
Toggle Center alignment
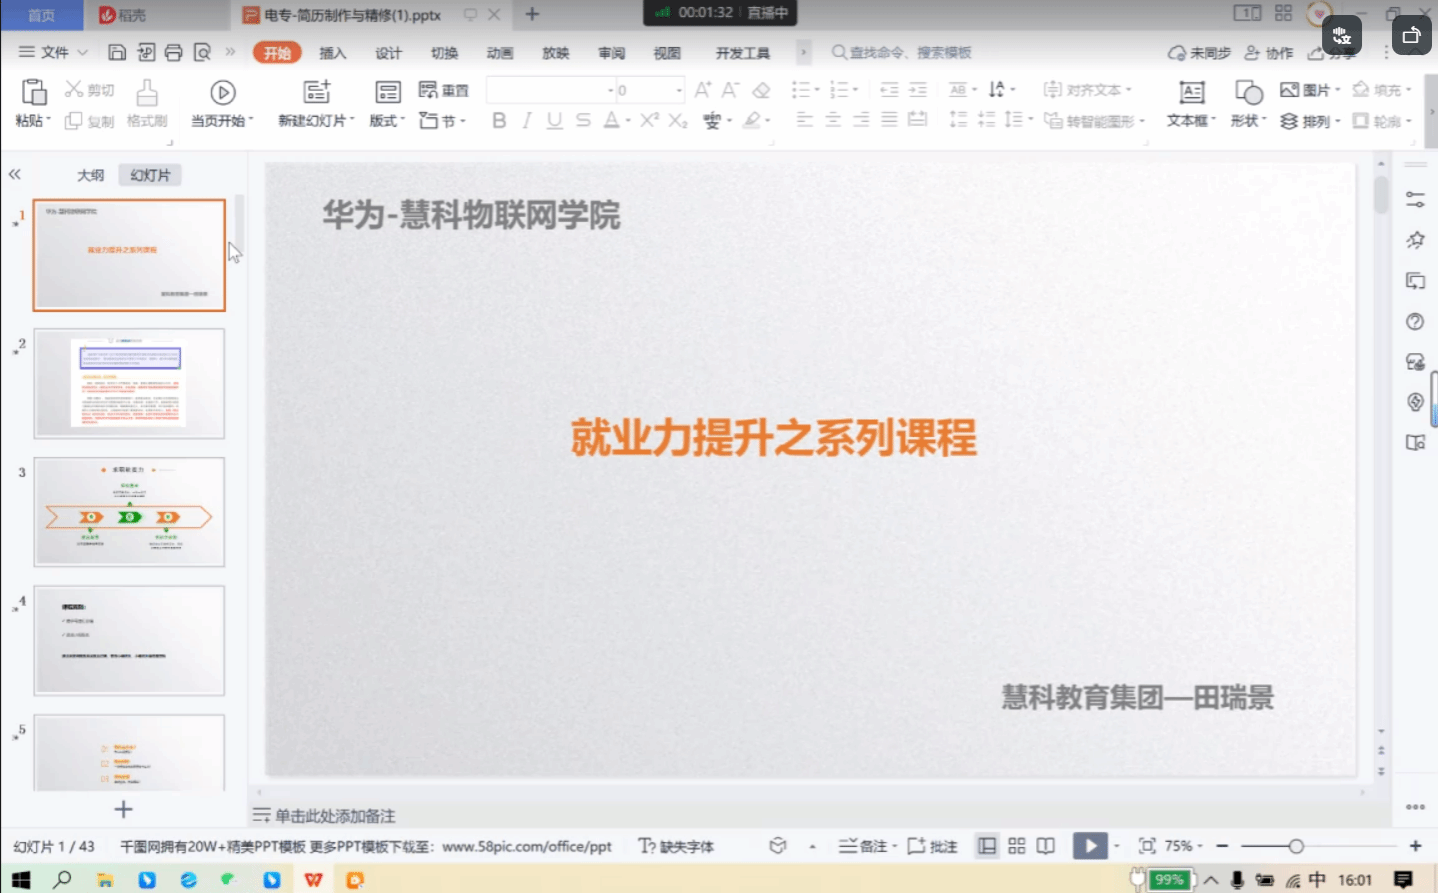coord(833,120)
